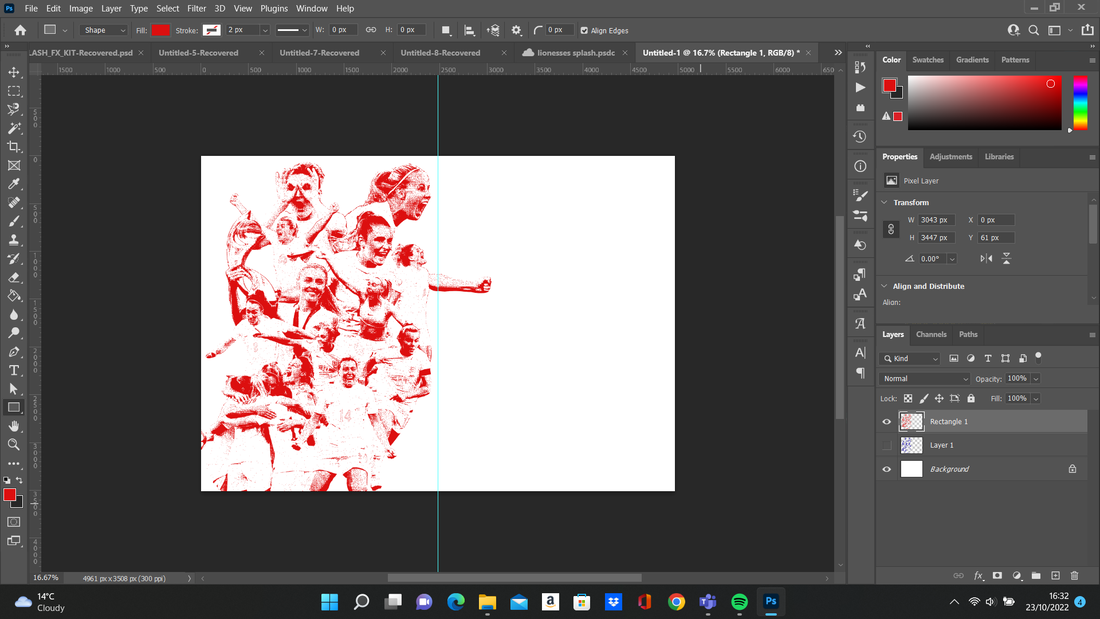Viewport: 1100px width, 619px height.
Task: Delete layer using the trash icon
Action: pyautogui.click(x=1075, y=575)
